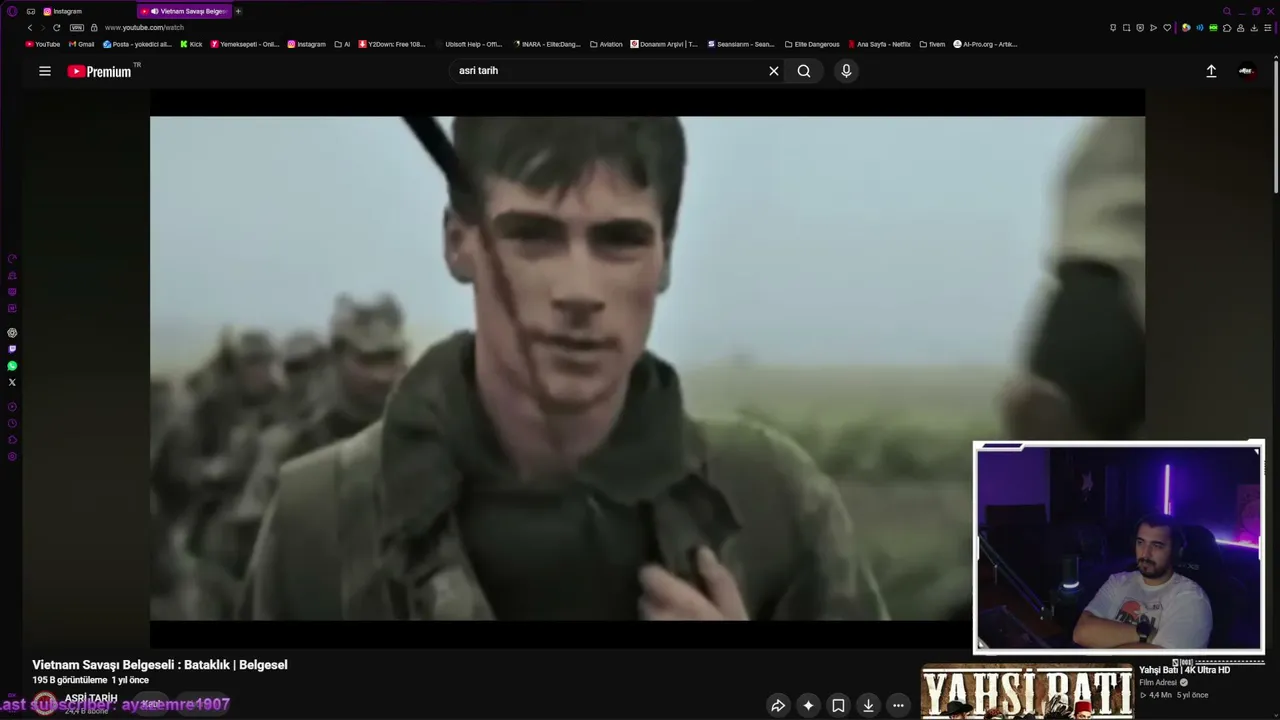Go to YouTube Premium home logo
Screen dimensions: 1280x720
coord(100,71)
